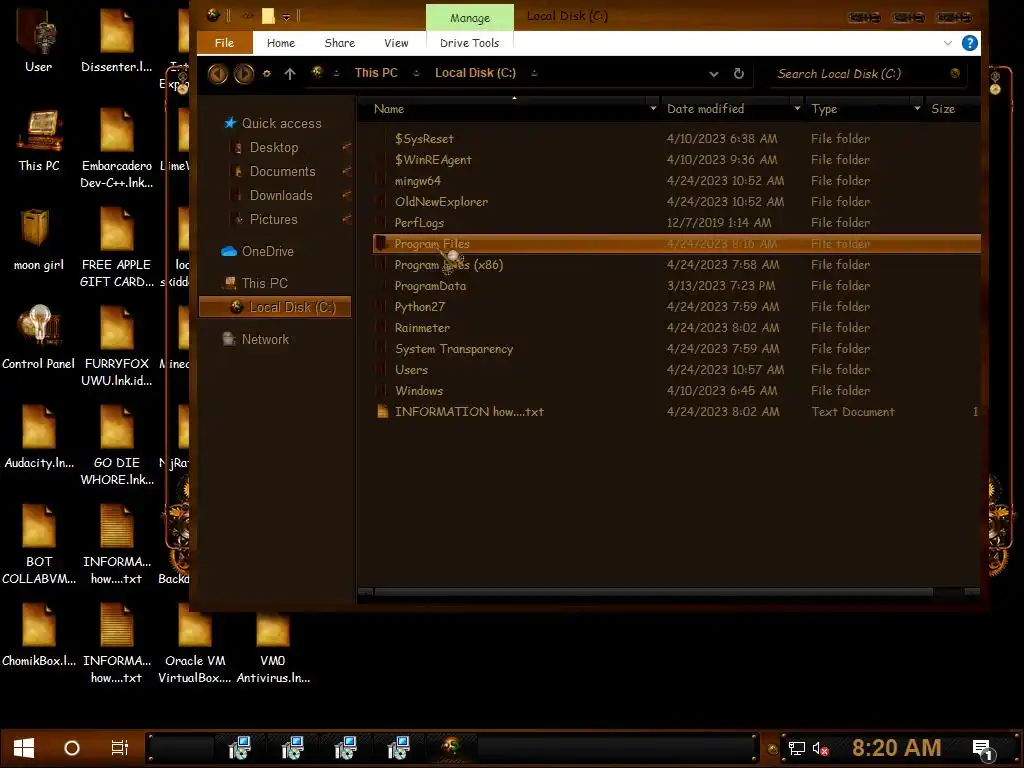Screen dimensions: 1024x768
Task: Select Desktop in navigation pane
Action: click(x=274, y=148)
